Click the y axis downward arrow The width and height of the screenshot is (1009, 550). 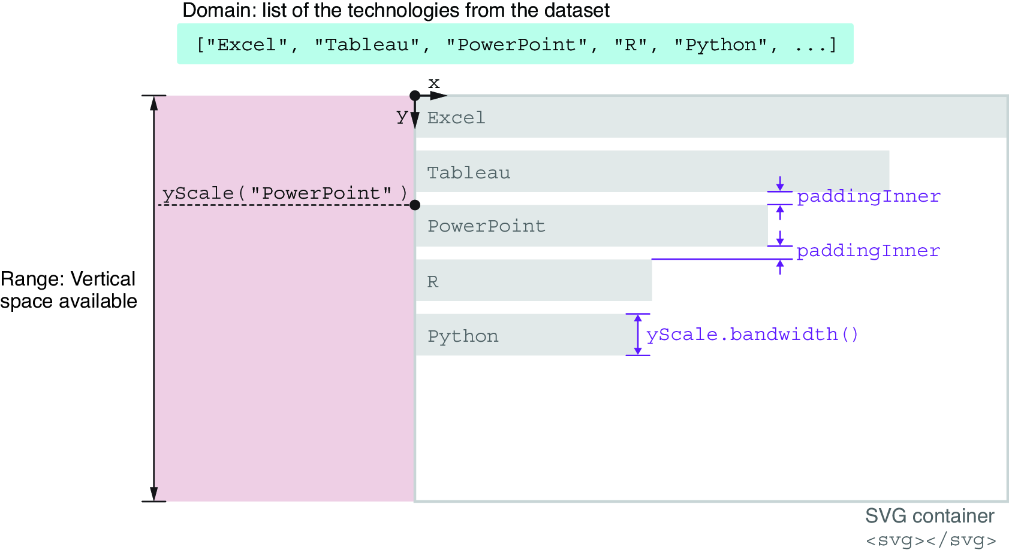pos(415,113)
